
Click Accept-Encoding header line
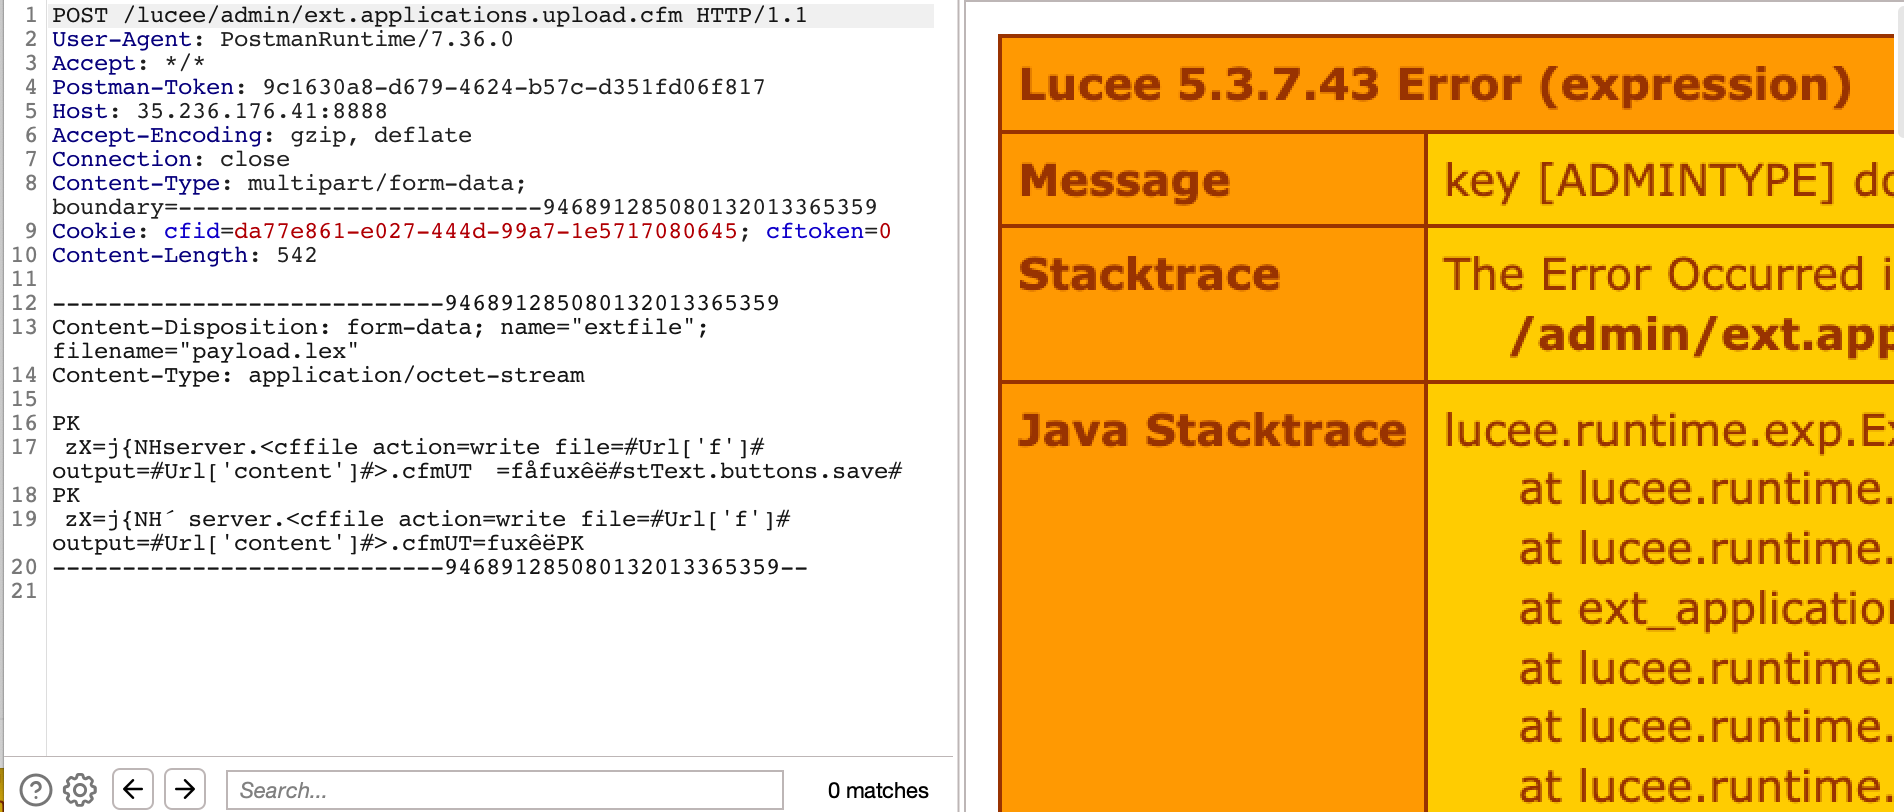(x=262, y=136)
